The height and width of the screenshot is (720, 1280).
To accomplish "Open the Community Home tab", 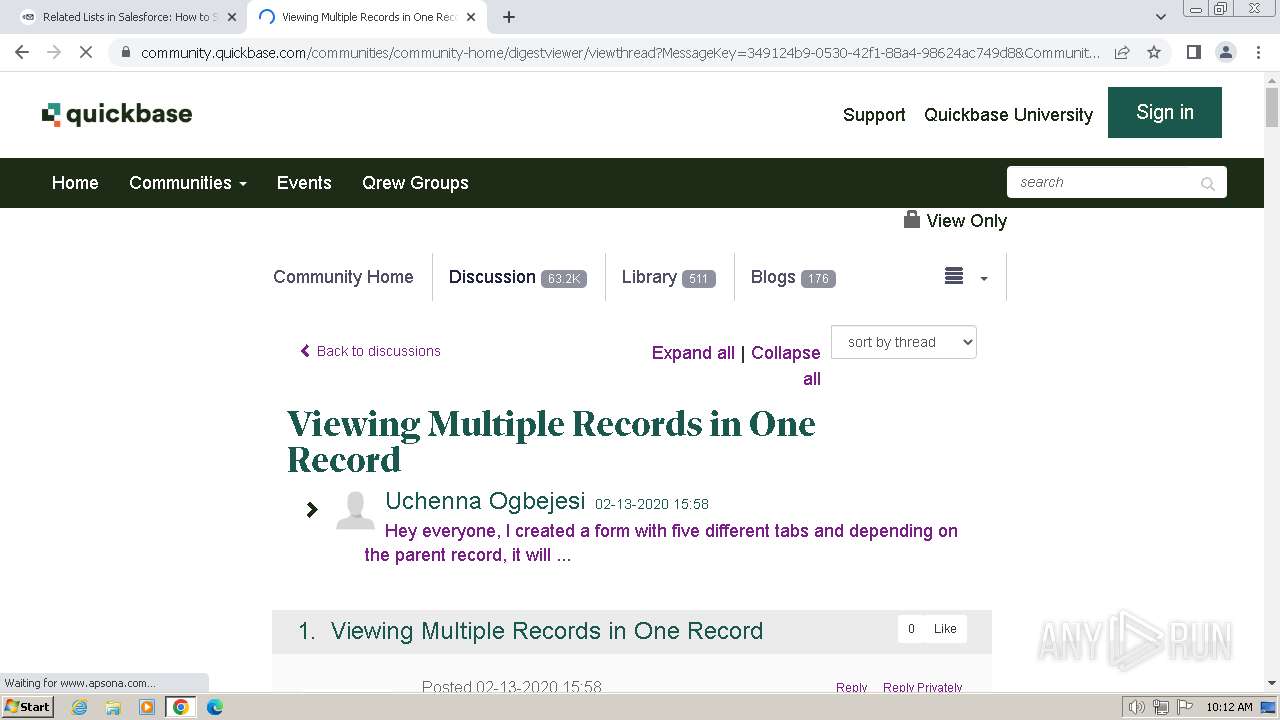I will point(343,277).
